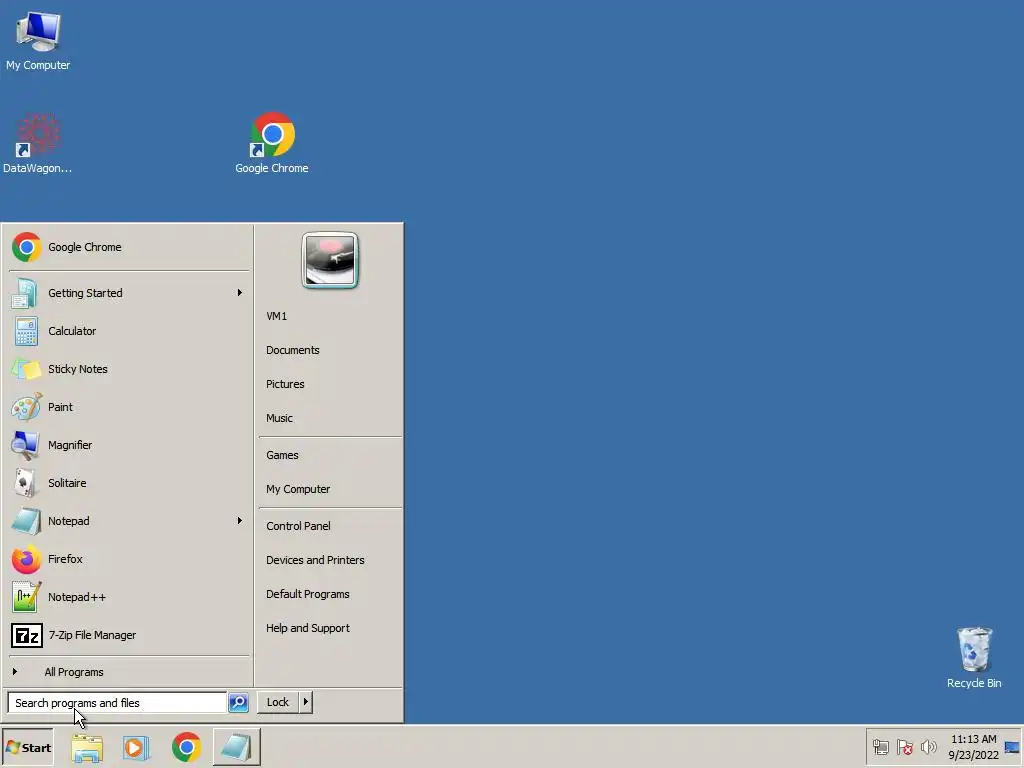Screen dimensions: 1024x768
Task: Click the Show Desktop button
Action: click(x=1012, y=747)
